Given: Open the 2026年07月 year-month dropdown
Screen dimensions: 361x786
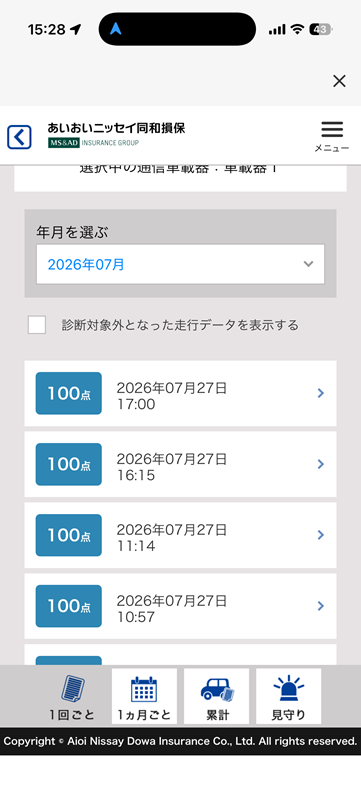Looking at the screenshot, I should point(180,264).
